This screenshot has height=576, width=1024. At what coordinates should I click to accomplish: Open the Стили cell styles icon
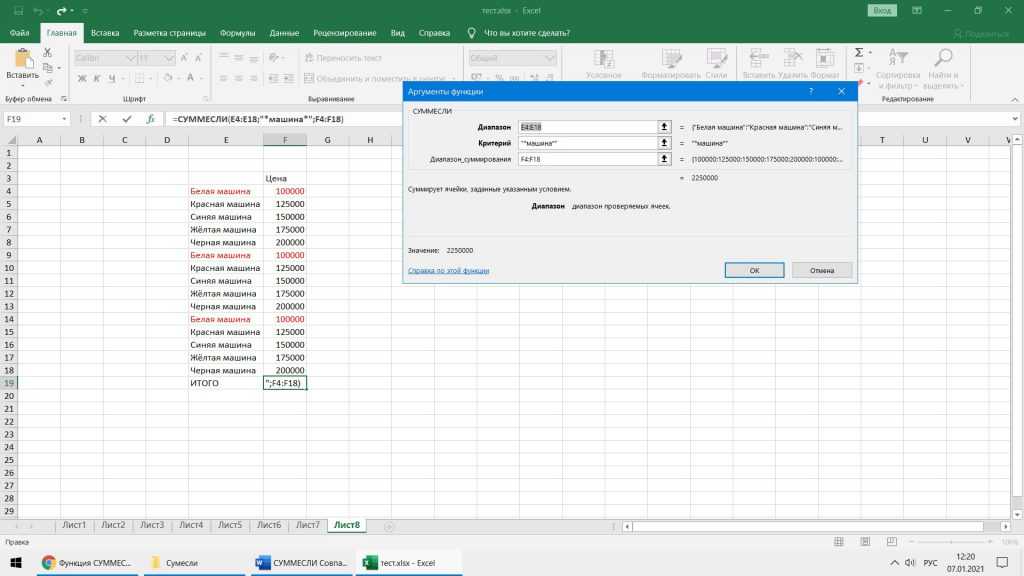point(716,59)
